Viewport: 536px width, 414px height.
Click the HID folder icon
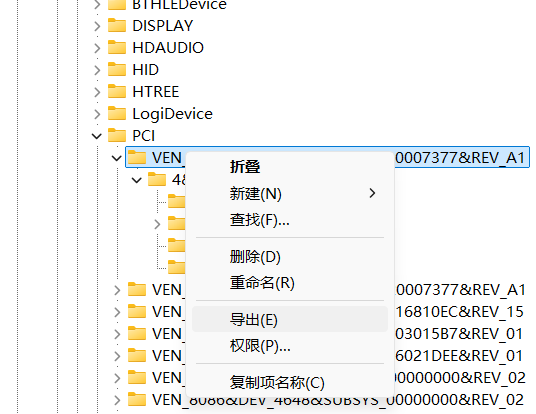point(117,69)
